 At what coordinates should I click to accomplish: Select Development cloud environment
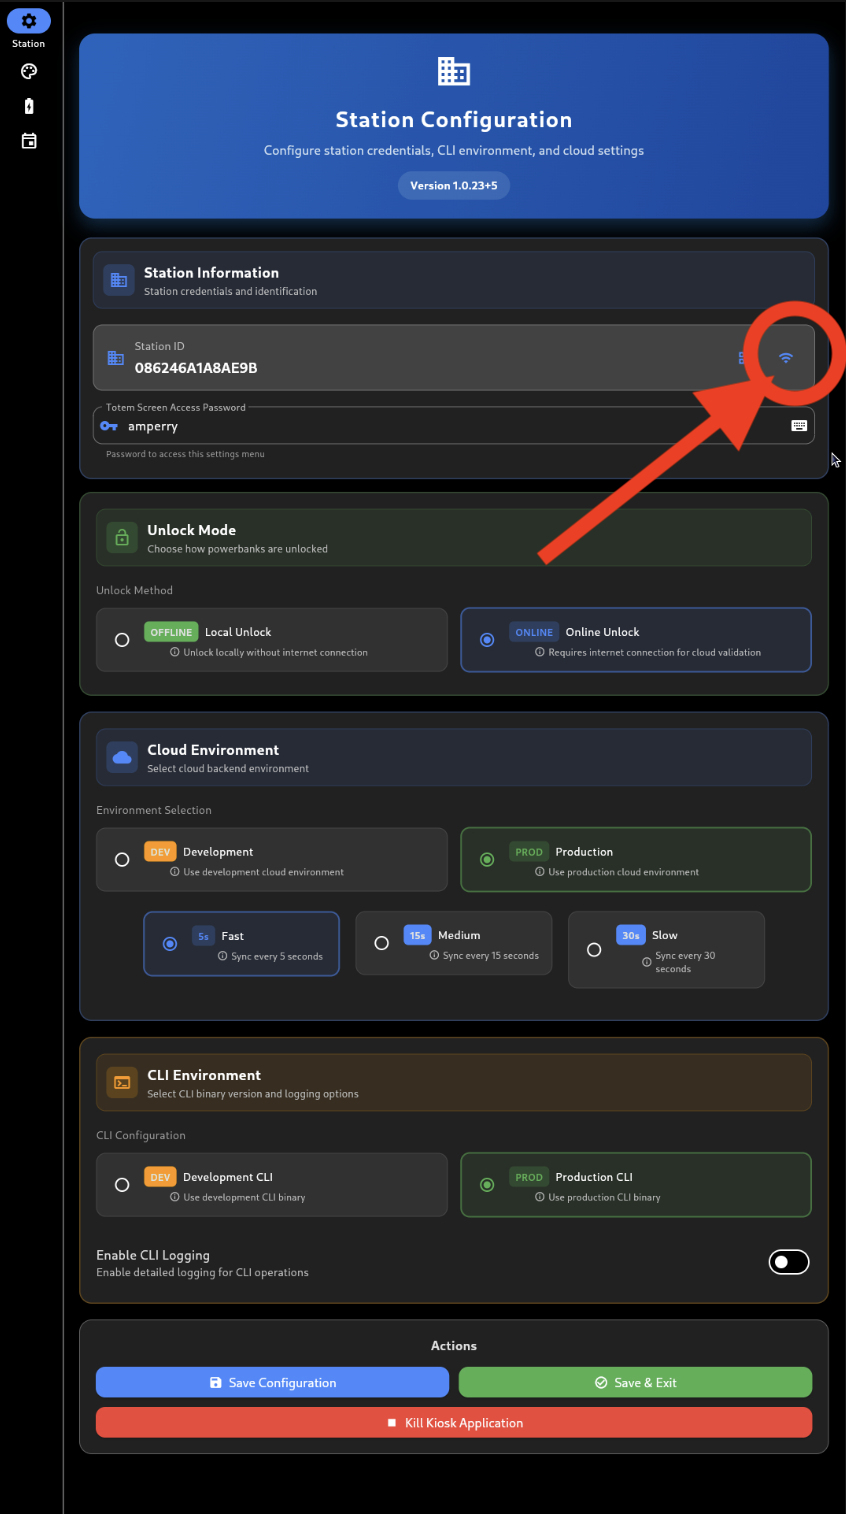(x=122, y=858)
